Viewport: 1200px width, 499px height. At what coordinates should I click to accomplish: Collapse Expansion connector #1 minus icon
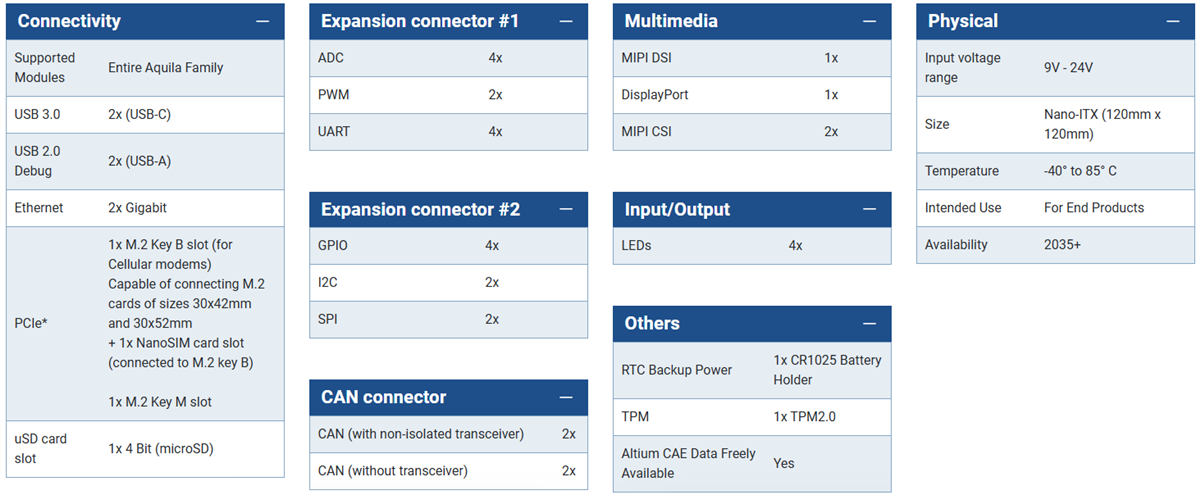coord(566,21)
